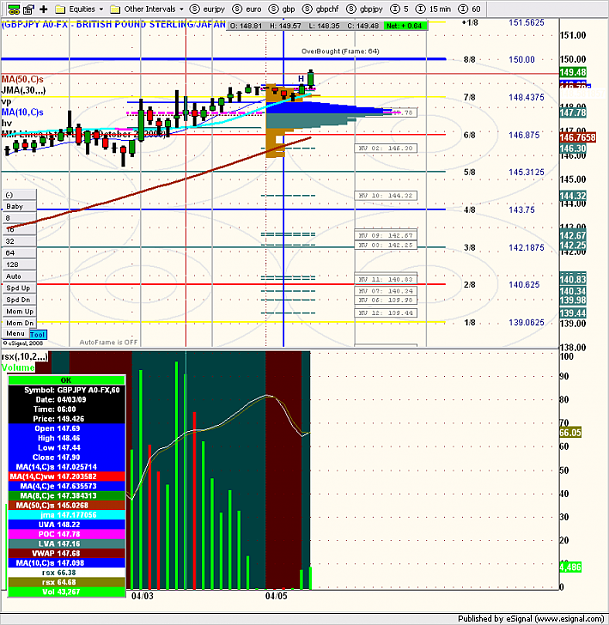Click the 149.48 green price marker
The width and height of the screenshot is (609, 625).
coord(573,72)
